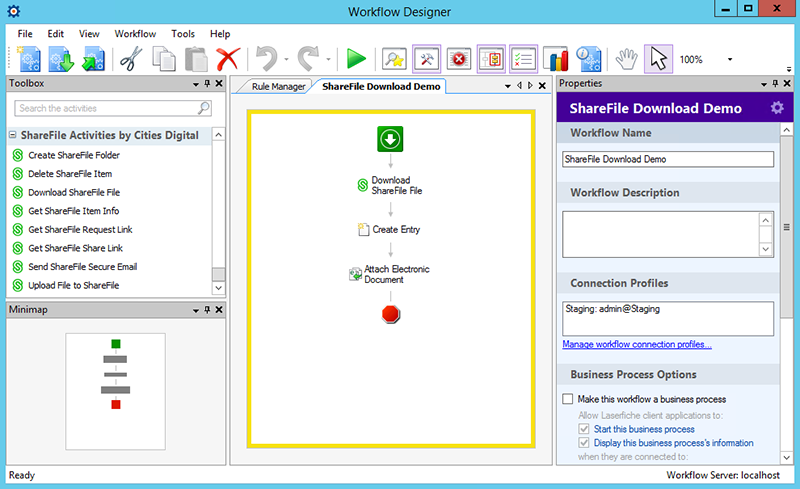
Task: Close the ShareFile Download Demo document tab
Action: (542, 86)
